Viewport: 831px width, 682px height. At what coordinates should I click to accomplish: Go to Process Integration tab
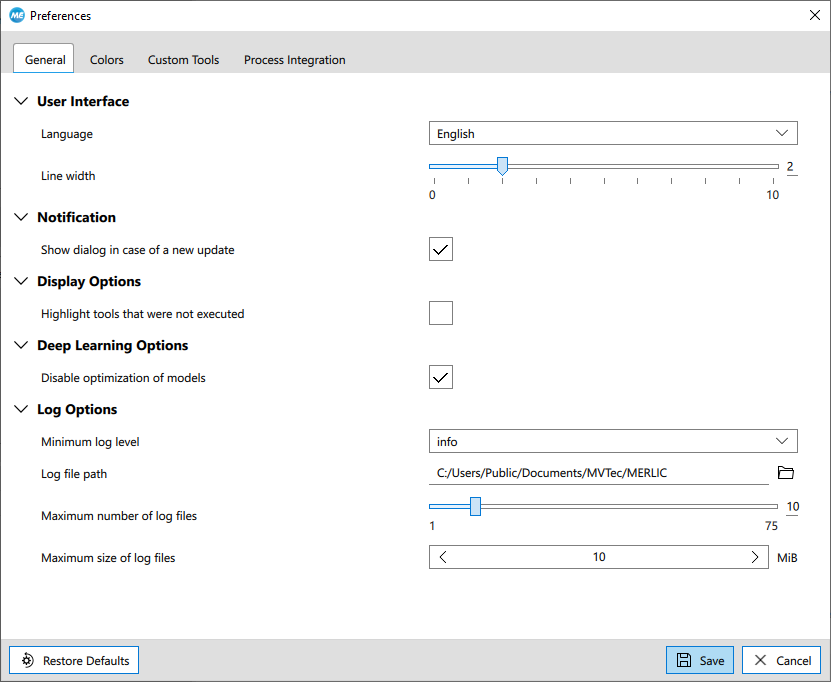pyautogui.click(x=294, y=60)
